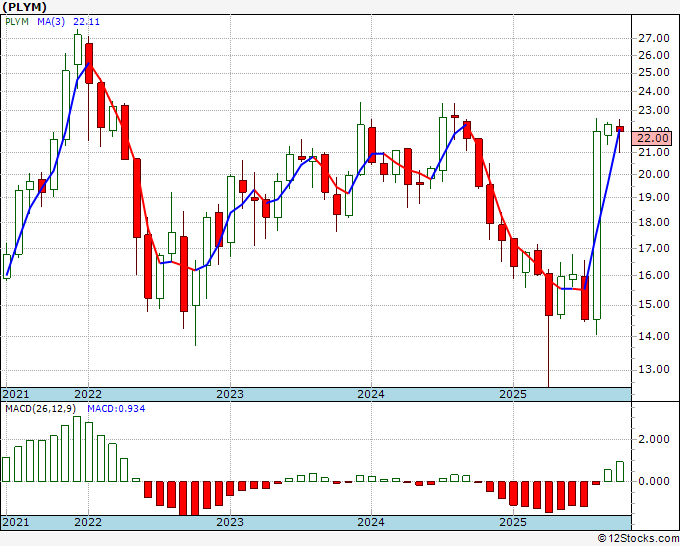The image size is (680, 546).
Task: Click the 25.00 price axis label
Action: pyautogui.click(x=654, y=73)
